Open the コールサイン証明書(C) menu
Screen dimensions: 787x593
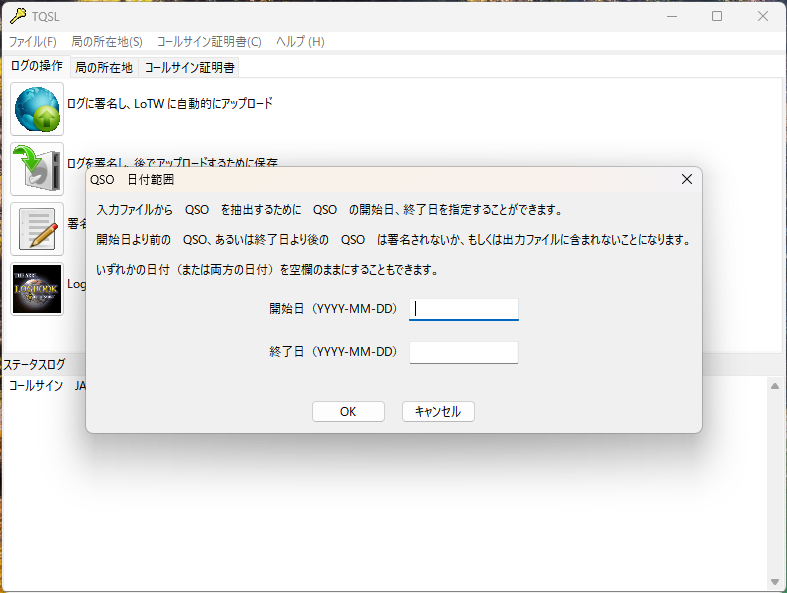point(209,42)
